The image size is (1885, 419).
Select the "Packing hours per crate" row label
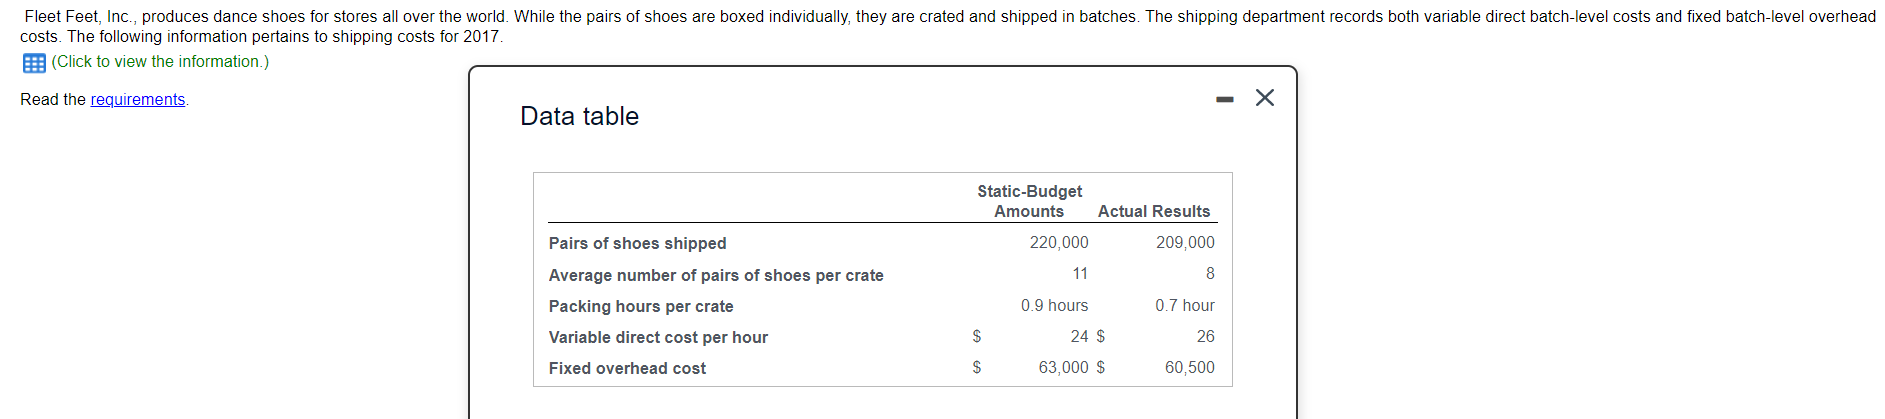point(640,307)
